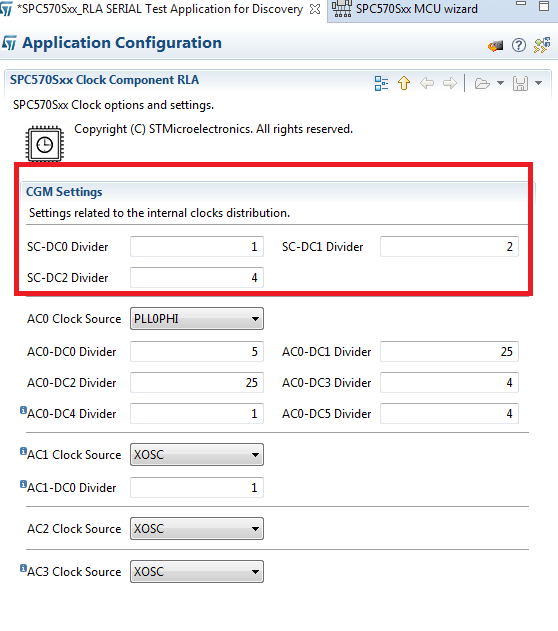Screen dimensions: 558x631
Task: Click the info marker beside AC1-DC0 Divider
Action: pos(23,484)
